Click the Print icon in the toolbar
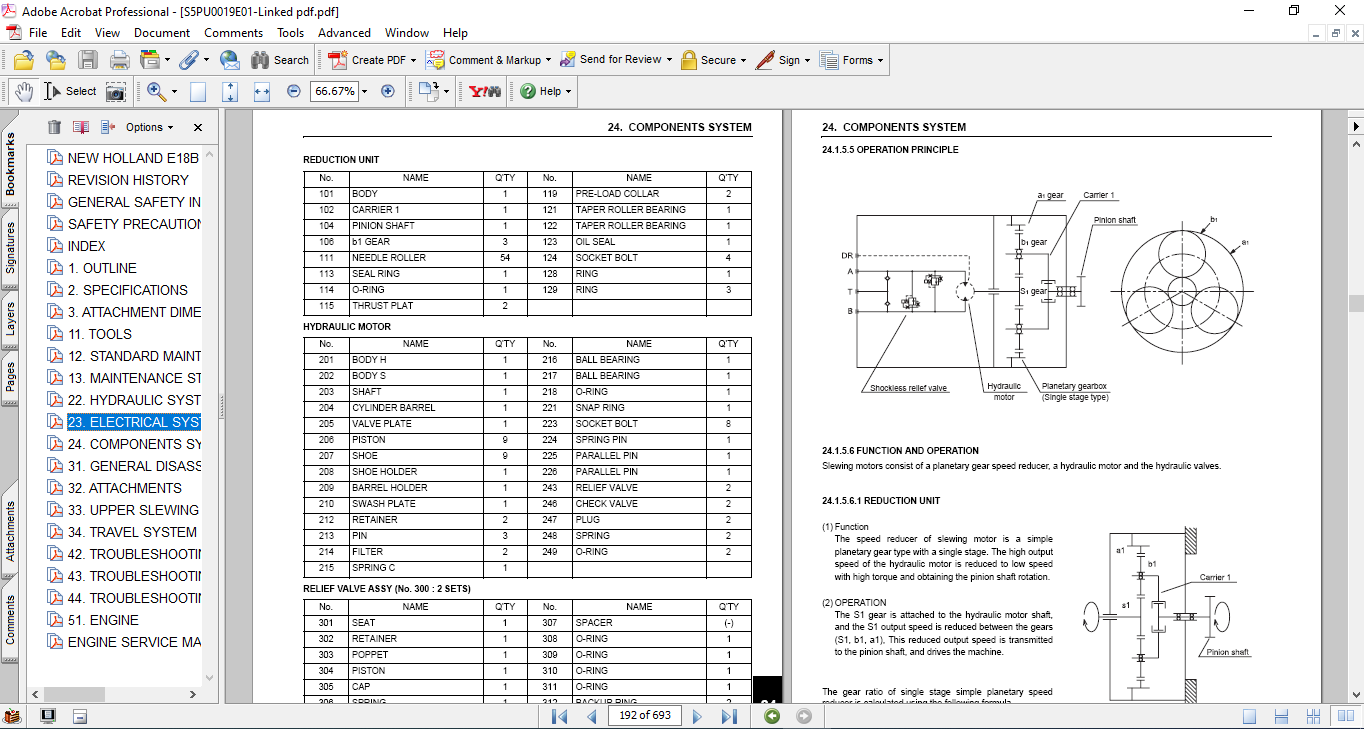Viewport: 1364px width, 729px height. click(119, 60)
